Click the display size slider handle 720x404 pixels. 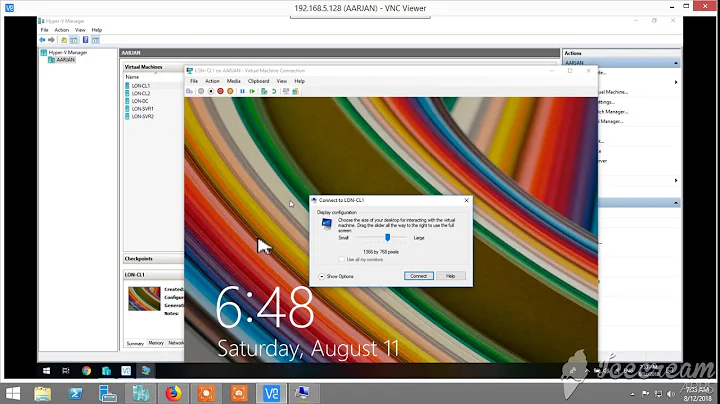click(x=388, y=237)
